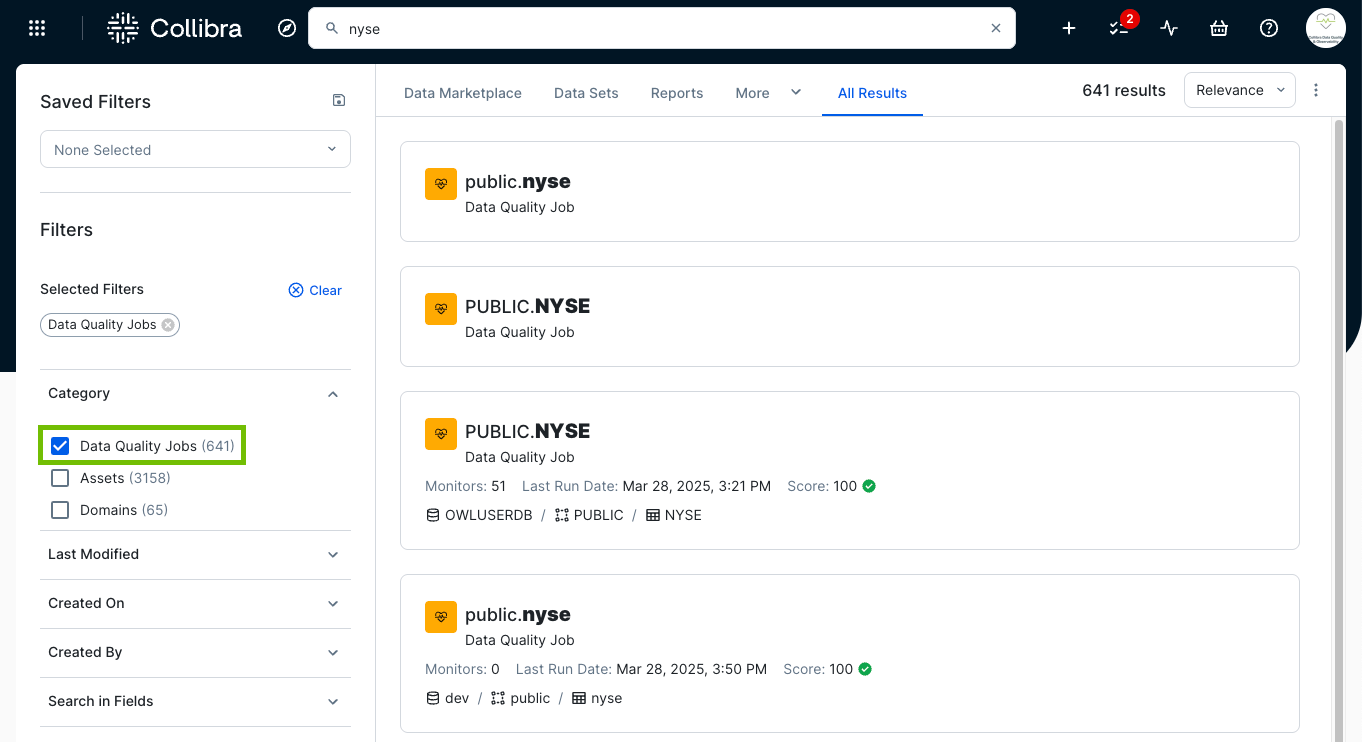Clear the nyse search text with the X
This screenshot has height=742, width=1362.
996,28
